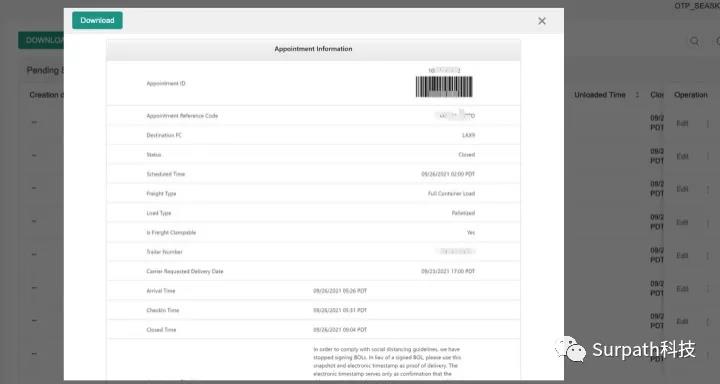The image size is (720, 384).
Task: Click the Carrier Requested Delivery Date label
Action: [185, 271]
